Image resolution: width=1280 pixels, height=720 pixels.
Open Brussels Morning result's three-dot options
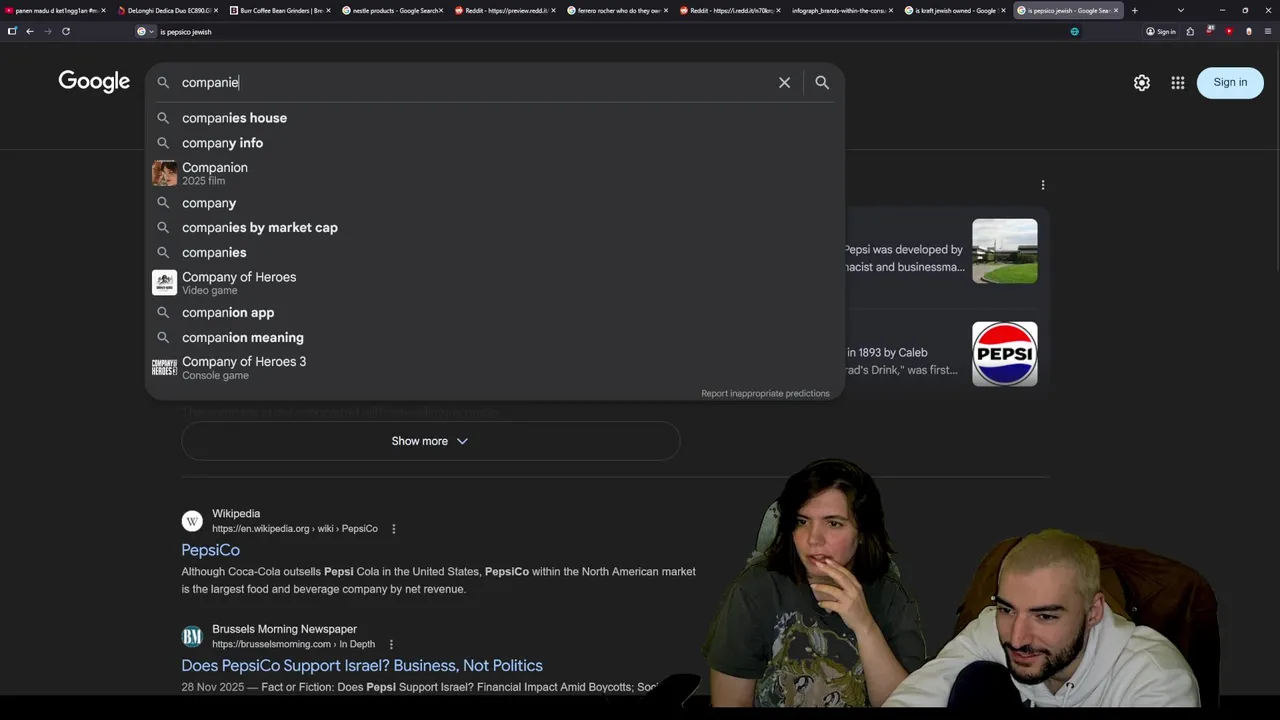(391, 645)
